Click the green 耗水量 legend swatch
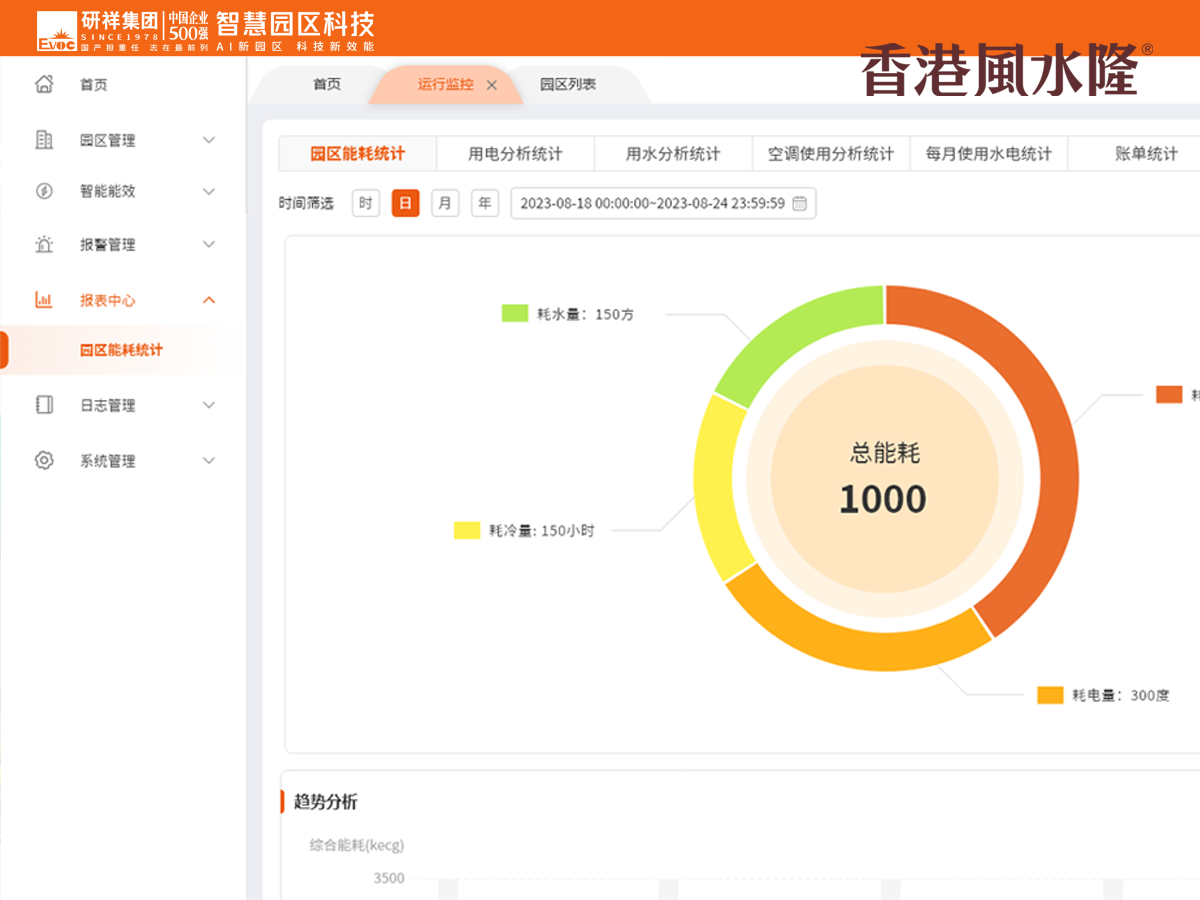The width and height of the screenshot is (1200, 900). click(x=514, y=314)
